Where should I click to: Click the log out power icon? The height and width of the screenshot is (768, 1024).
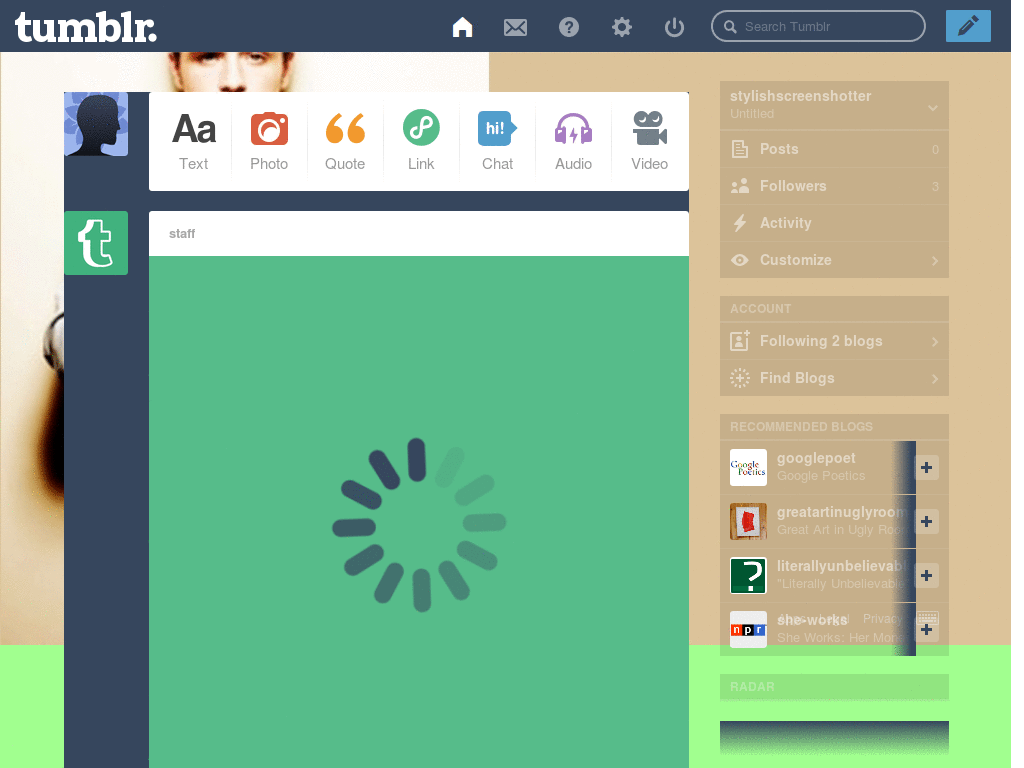(675, 27)
